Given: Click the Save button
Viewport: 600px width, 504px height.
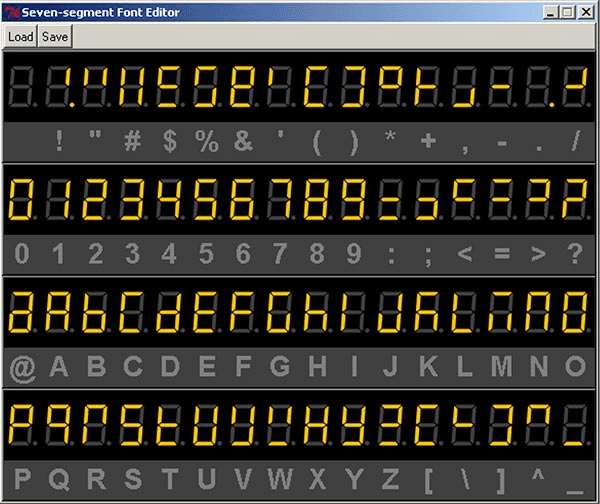Looking at the screenshot, I should (56, 36).
